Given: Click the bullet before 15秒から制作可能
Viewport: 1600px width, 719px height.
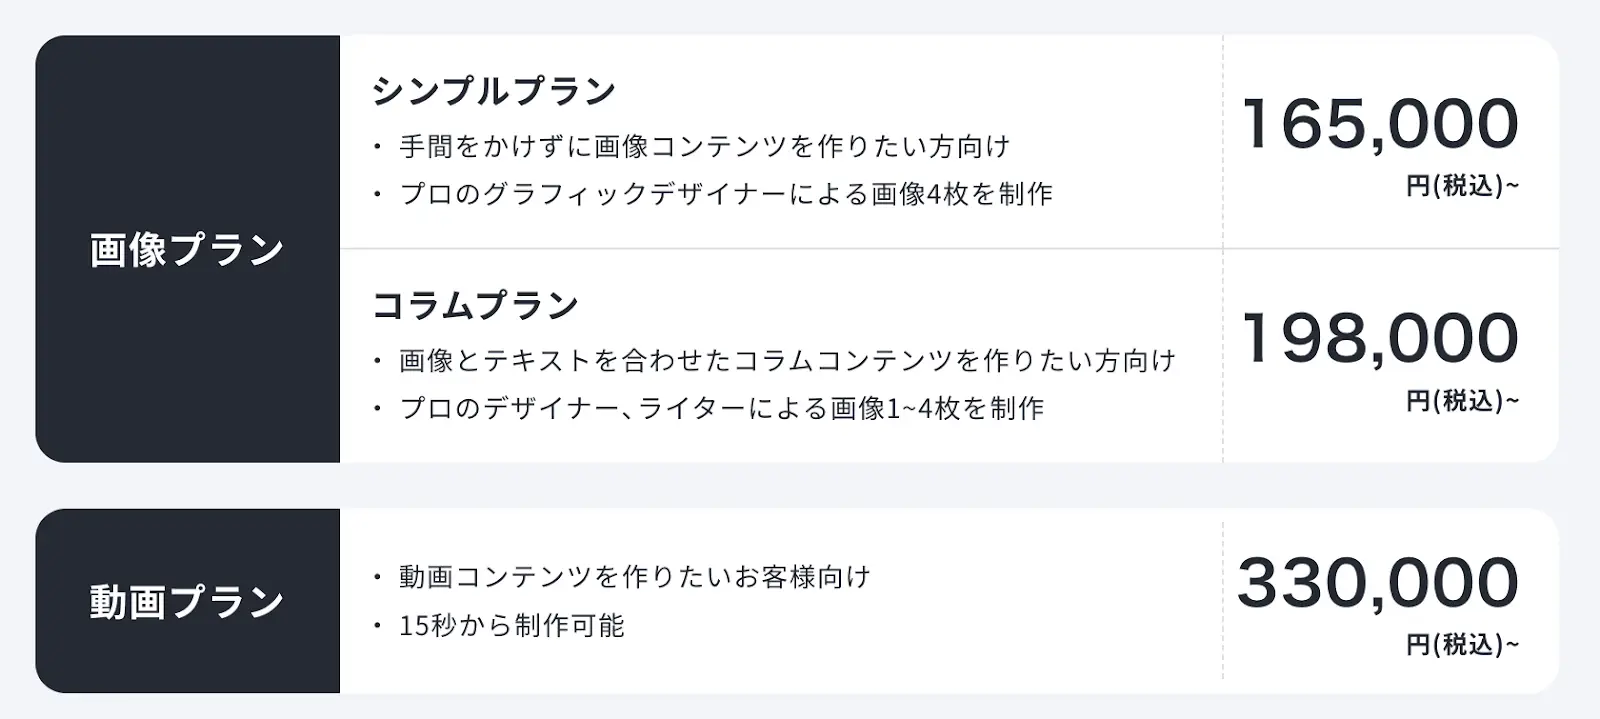Looking at the screenshot, I should (x=377, y=627).
